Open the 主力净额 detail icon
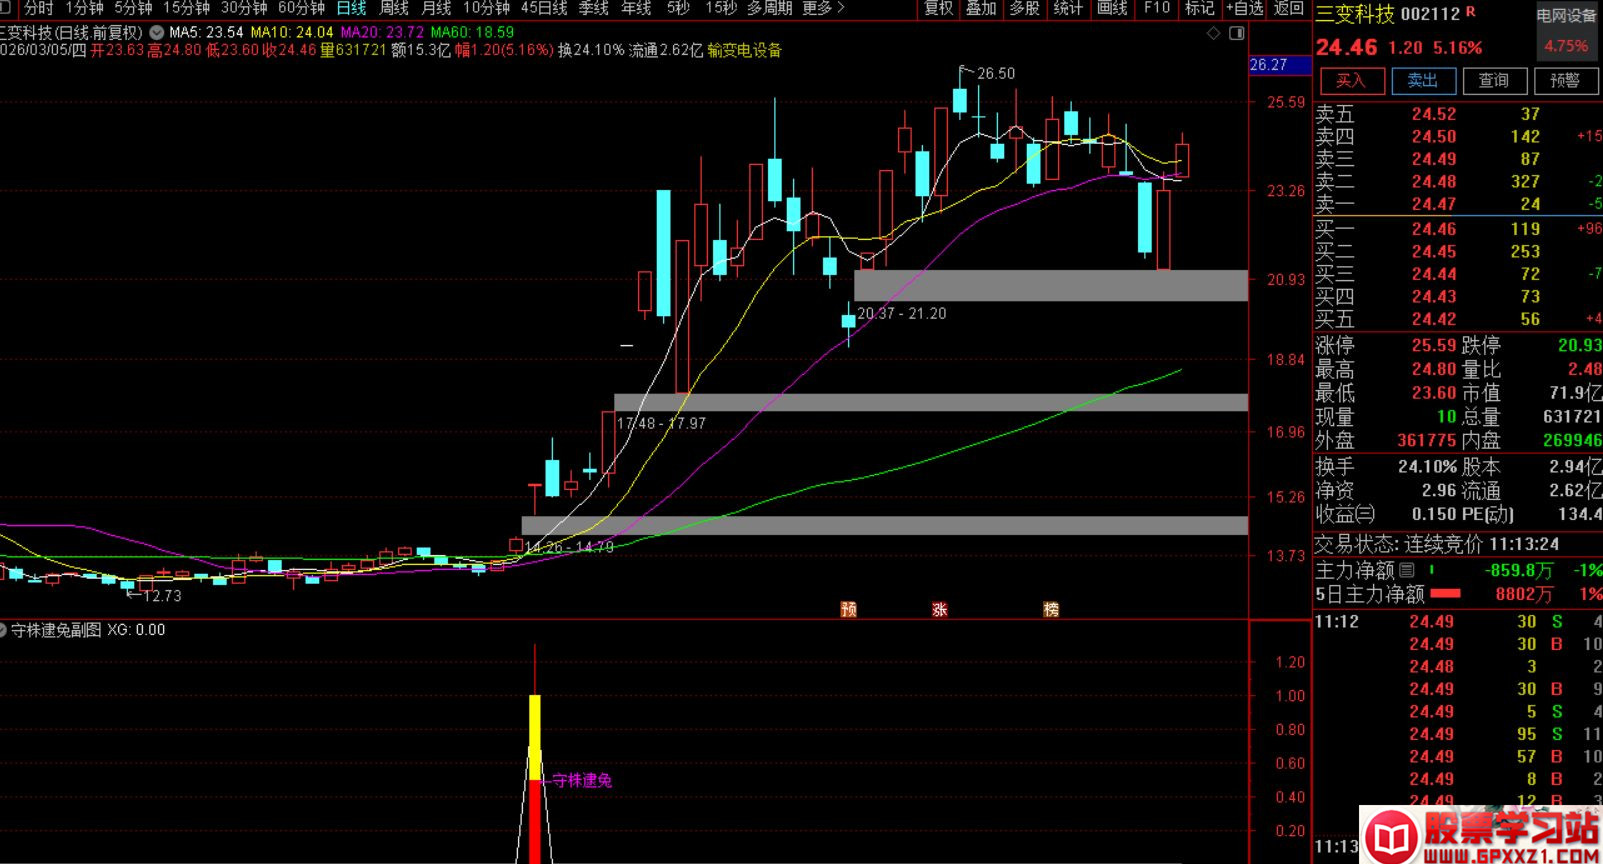Viewport: 1603px width, 864px height. pos(1407,570)
